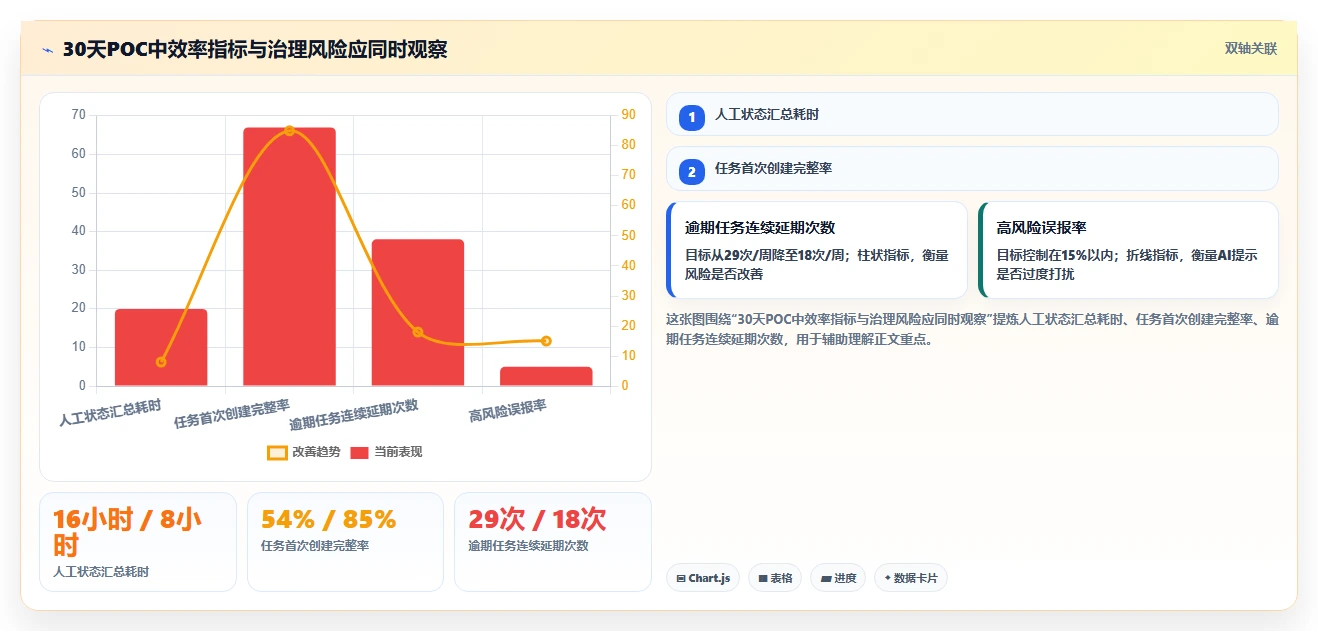
Task: Click the trend line point above 高风险误报率
Action: (546, 341)
